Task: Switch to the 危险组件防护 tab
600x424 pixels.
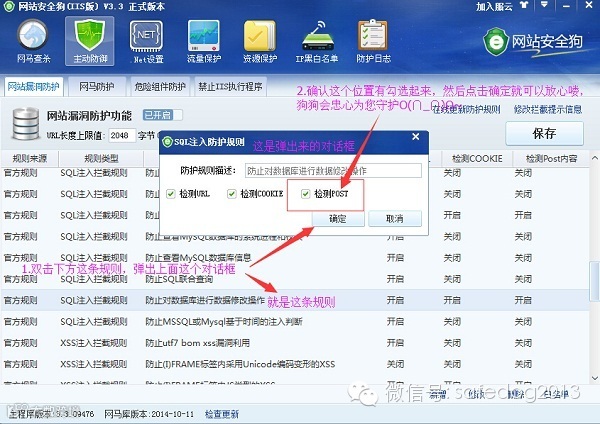Action: pos(160,87)
